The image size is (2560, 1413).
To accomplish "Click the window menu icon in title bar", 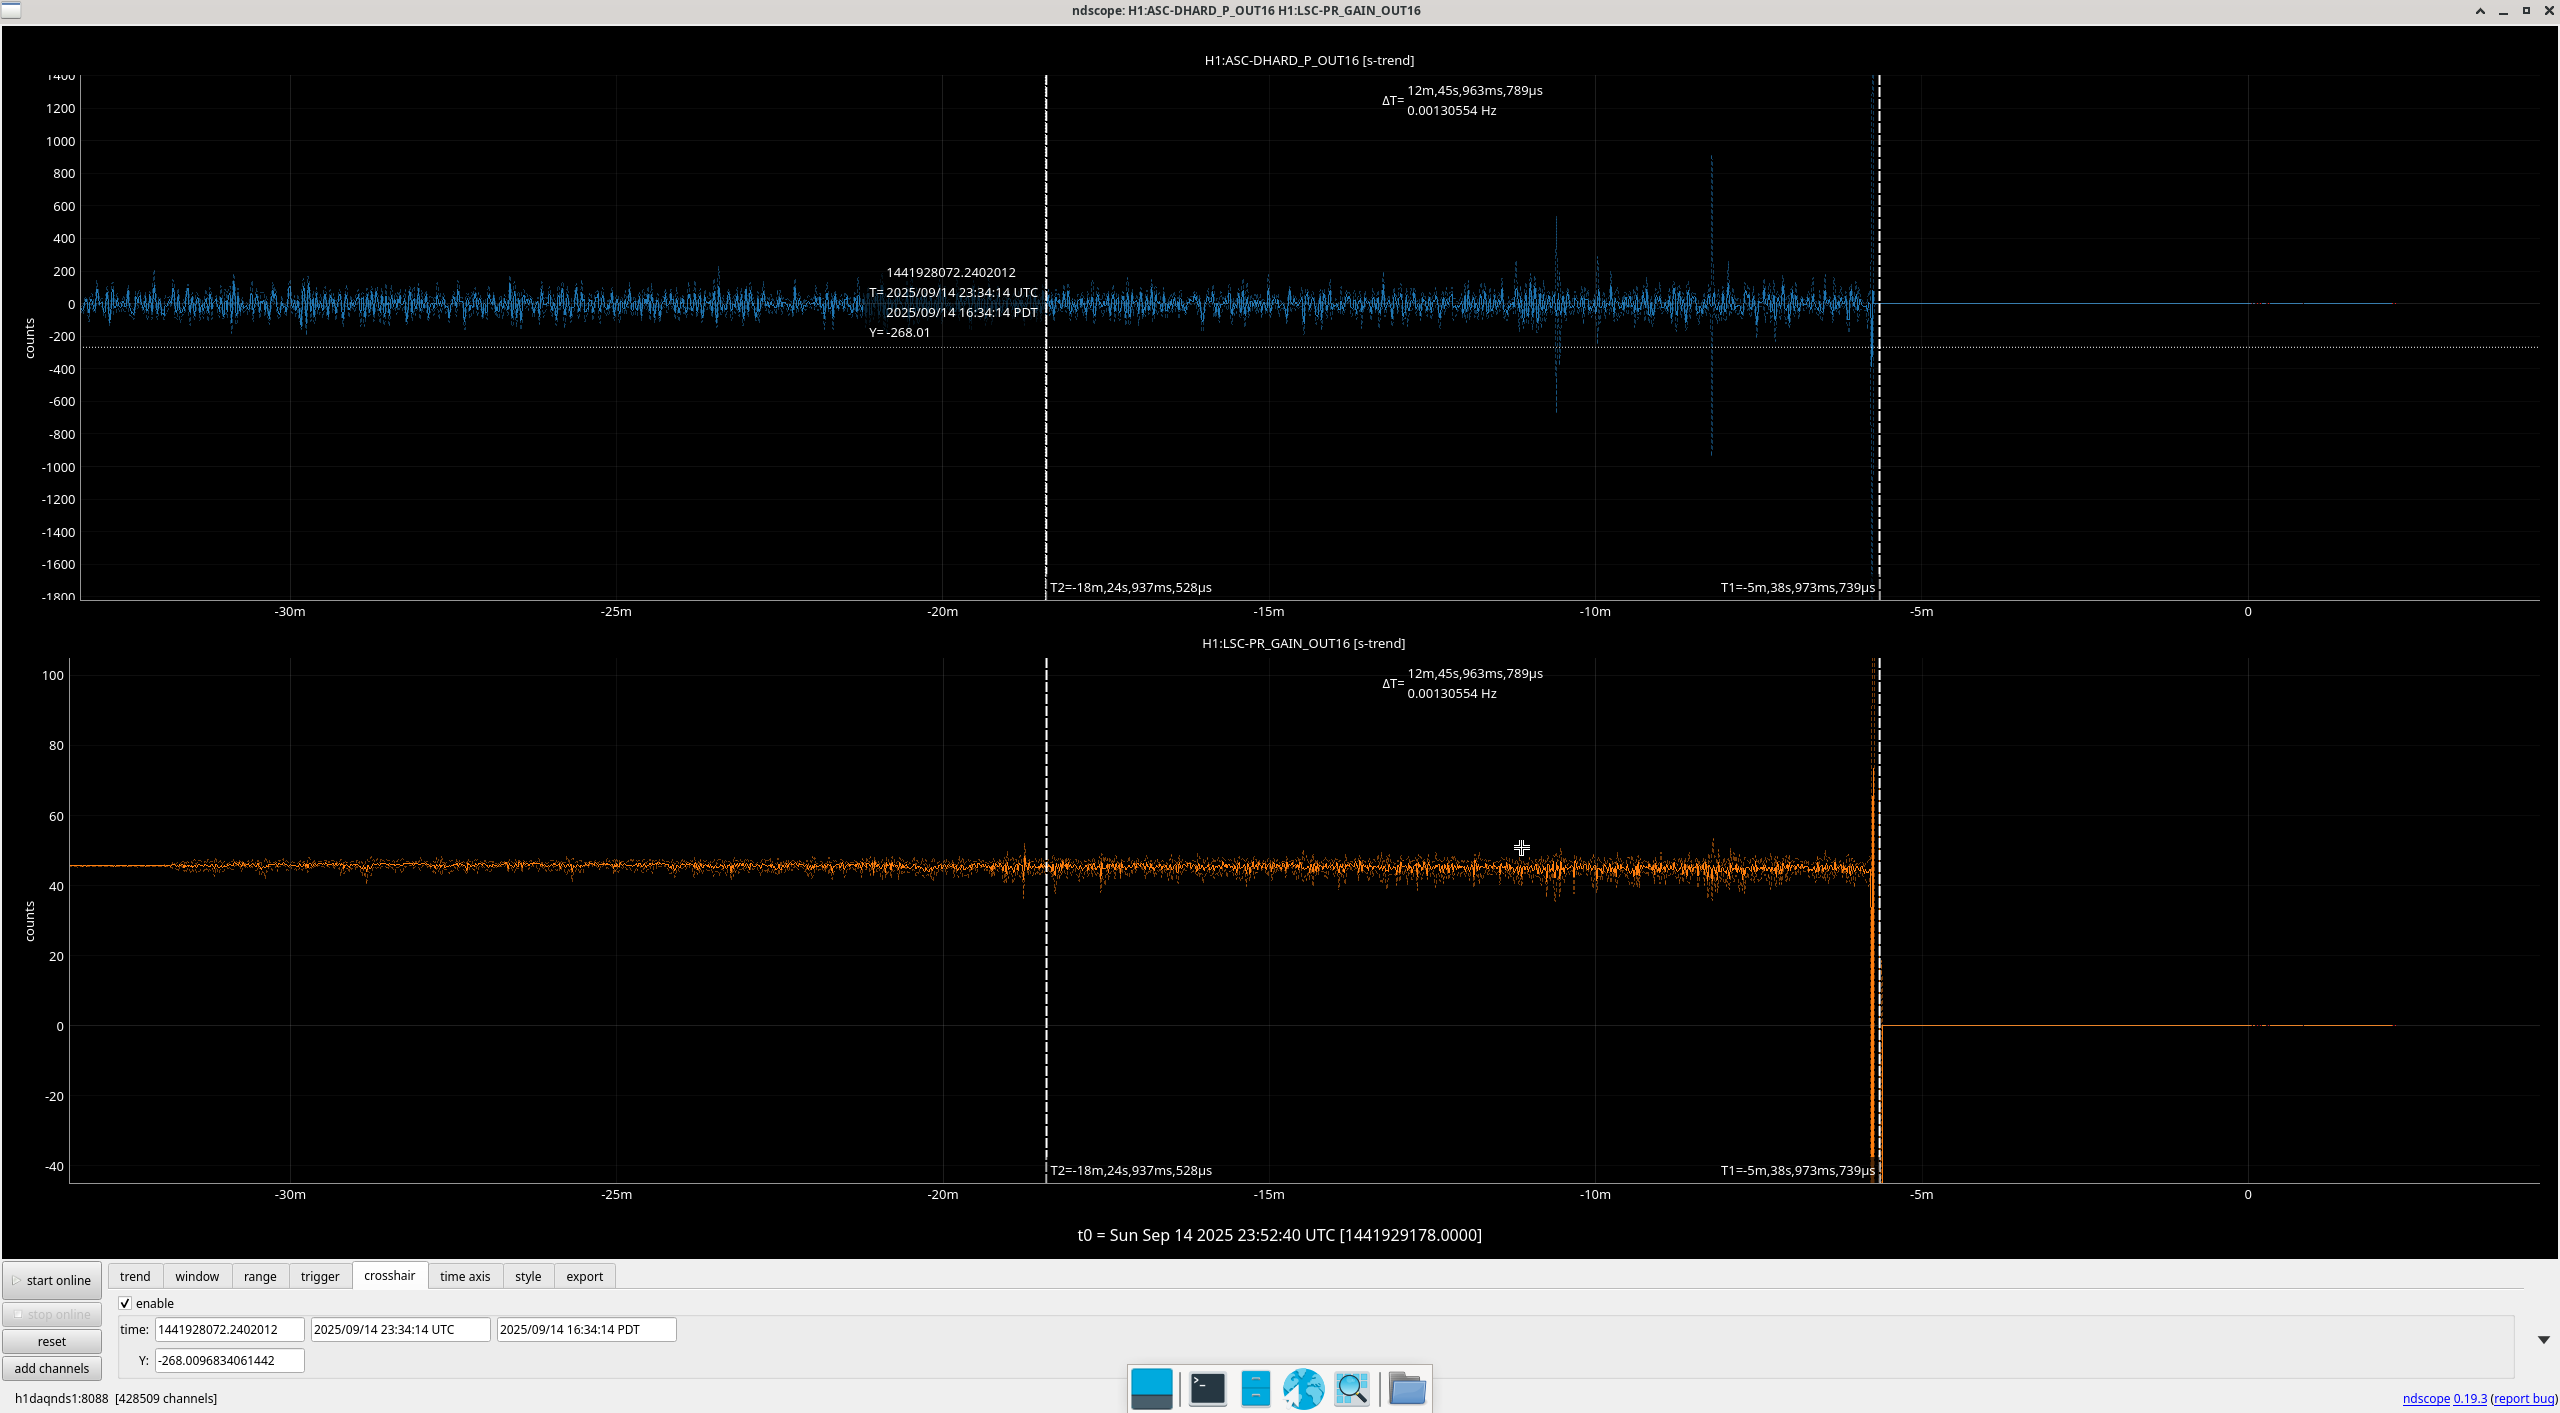I will coord(10,10).
